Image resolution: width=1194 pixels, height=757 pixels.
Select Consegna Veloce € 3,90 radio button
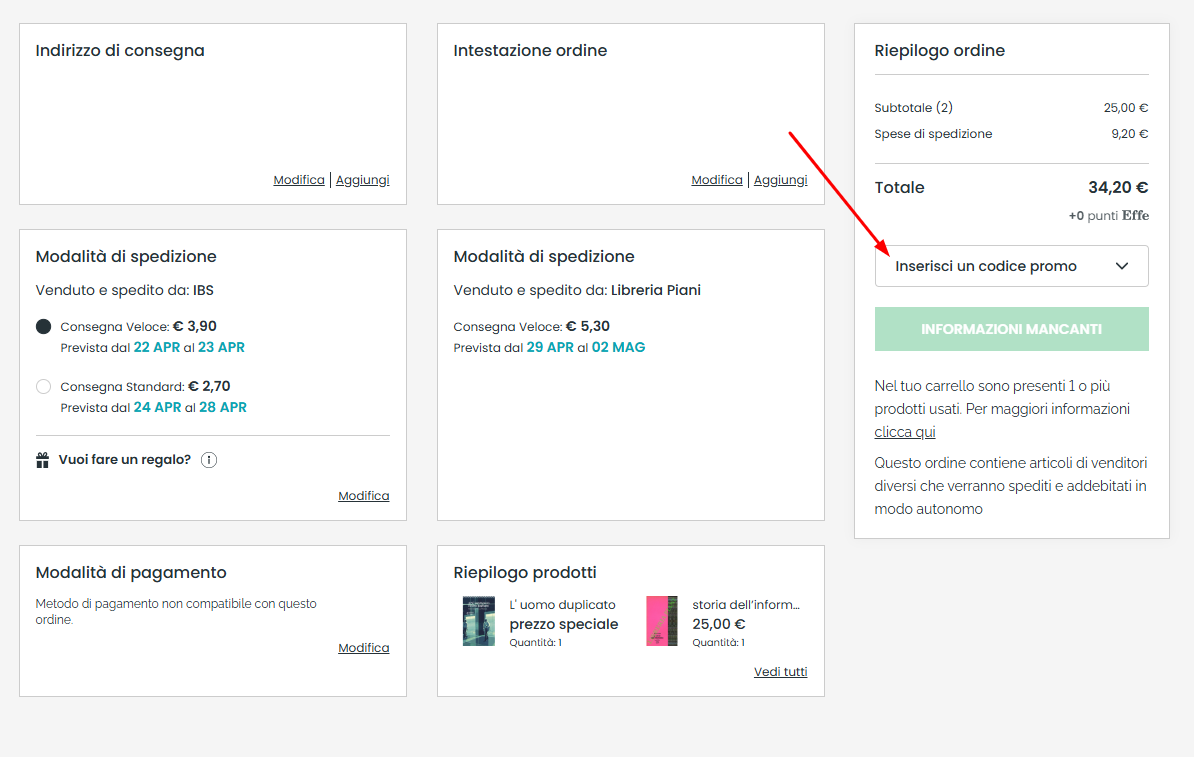point(43,327)
